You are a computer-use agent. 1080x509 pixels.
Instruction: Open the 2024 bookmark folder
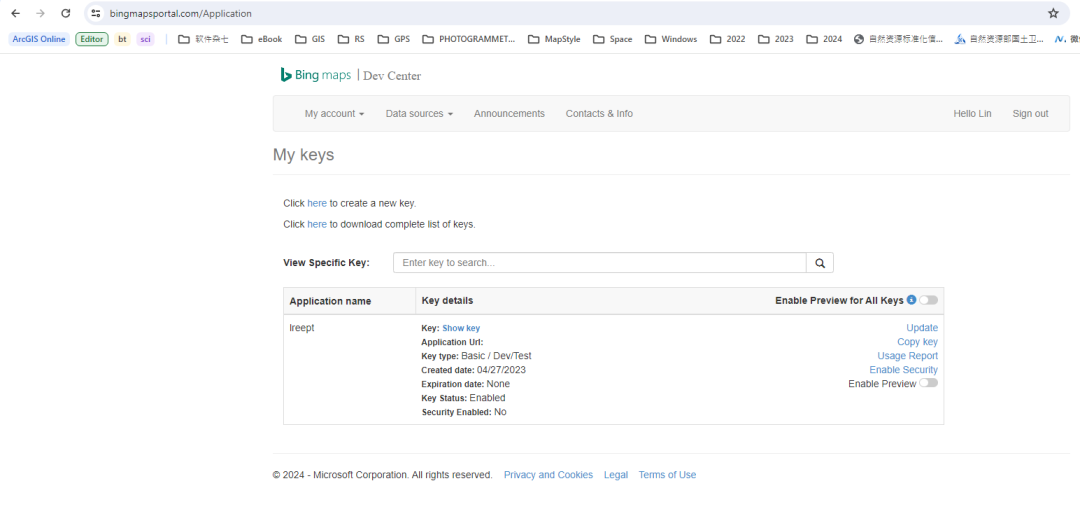[x=824, y=39]
